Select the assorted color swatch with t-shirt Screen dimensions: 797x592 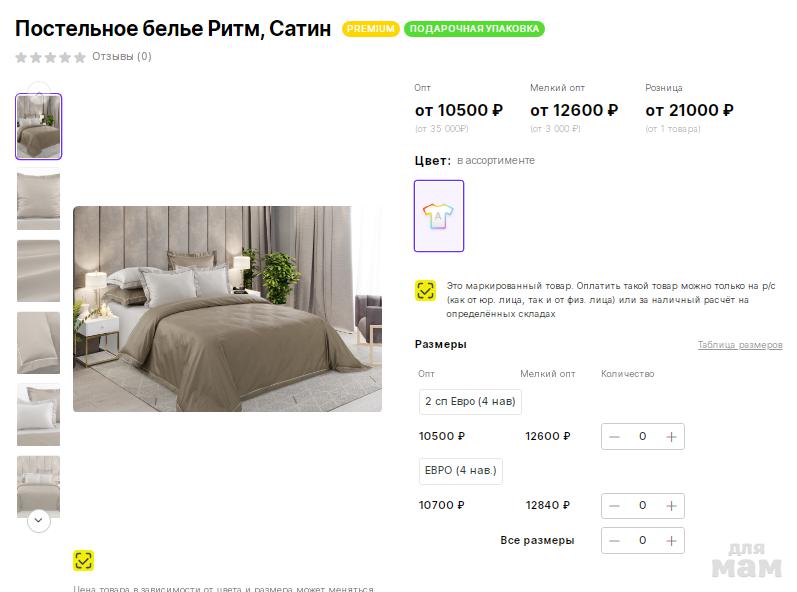[439, 216]
